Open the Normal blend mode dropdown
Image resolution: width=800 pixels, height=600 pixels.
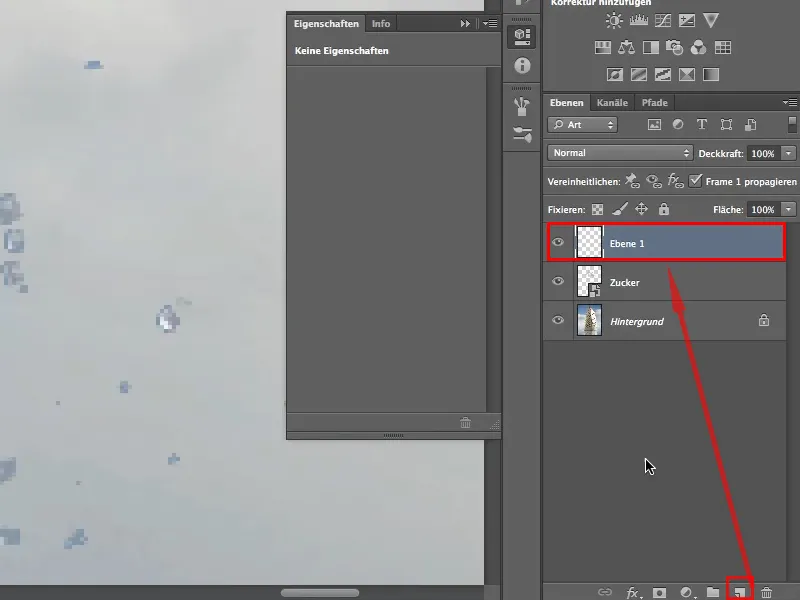pos(620,153)
